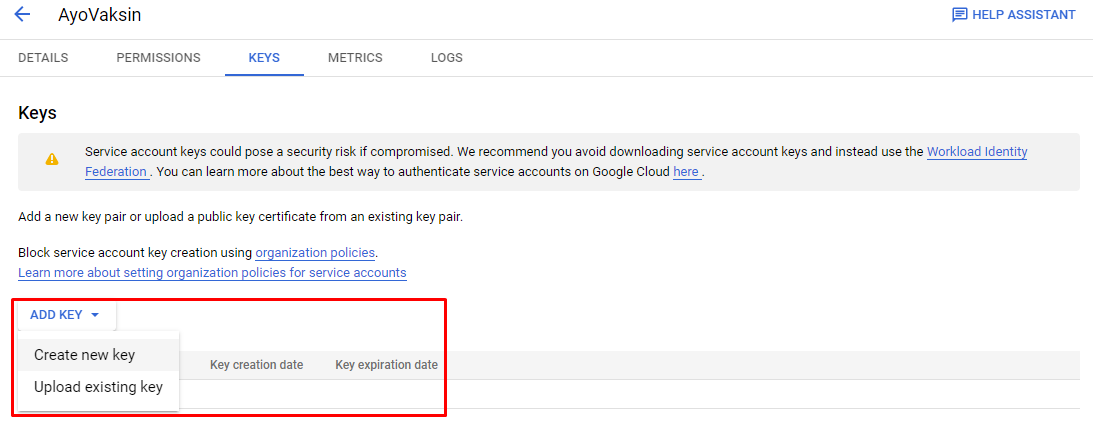Switch to the METRICS tab
Image resolution: width=1093 pixels, height=434 pixels.
pyautogui.click(x=356, y=58)
